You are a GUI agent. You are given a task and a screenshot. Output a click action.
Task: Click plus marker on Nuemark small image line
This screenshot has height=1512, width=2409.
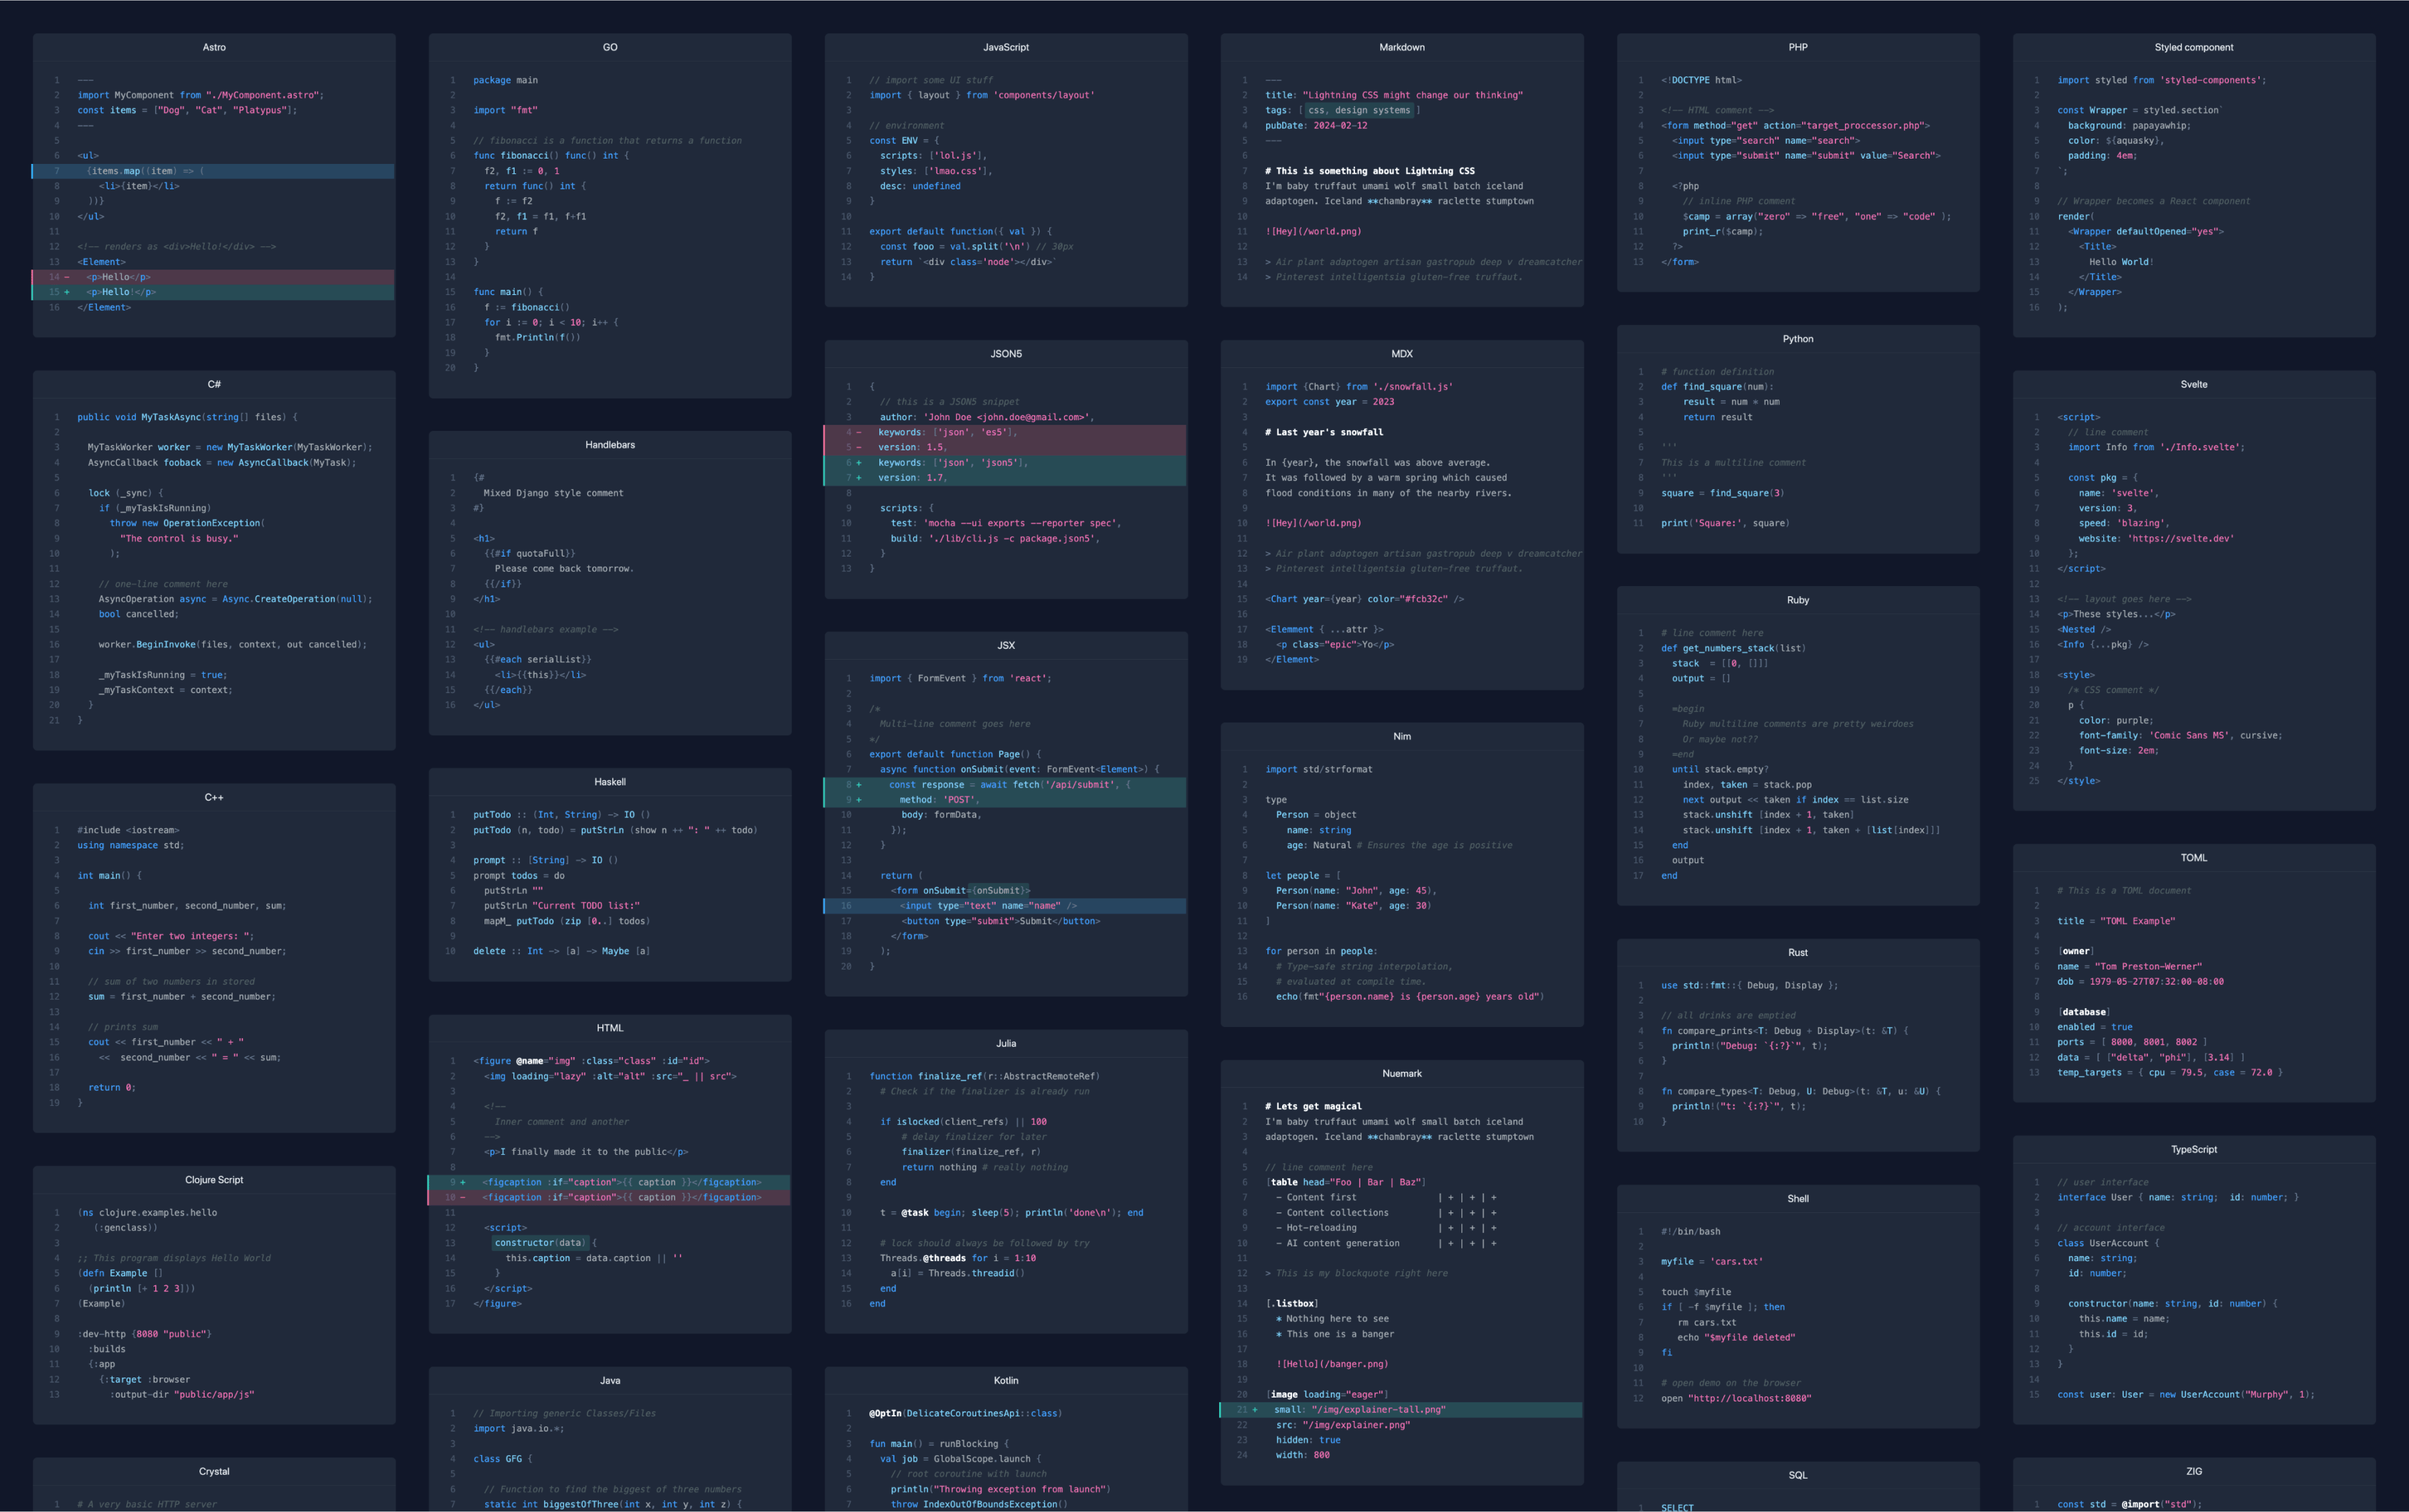[1254, 1410]
